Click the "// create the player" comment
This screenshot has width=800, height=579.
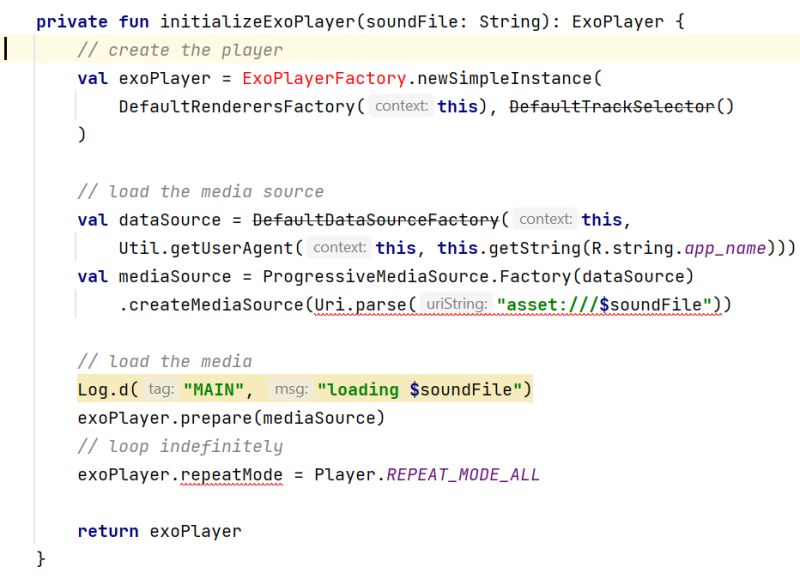180,50
